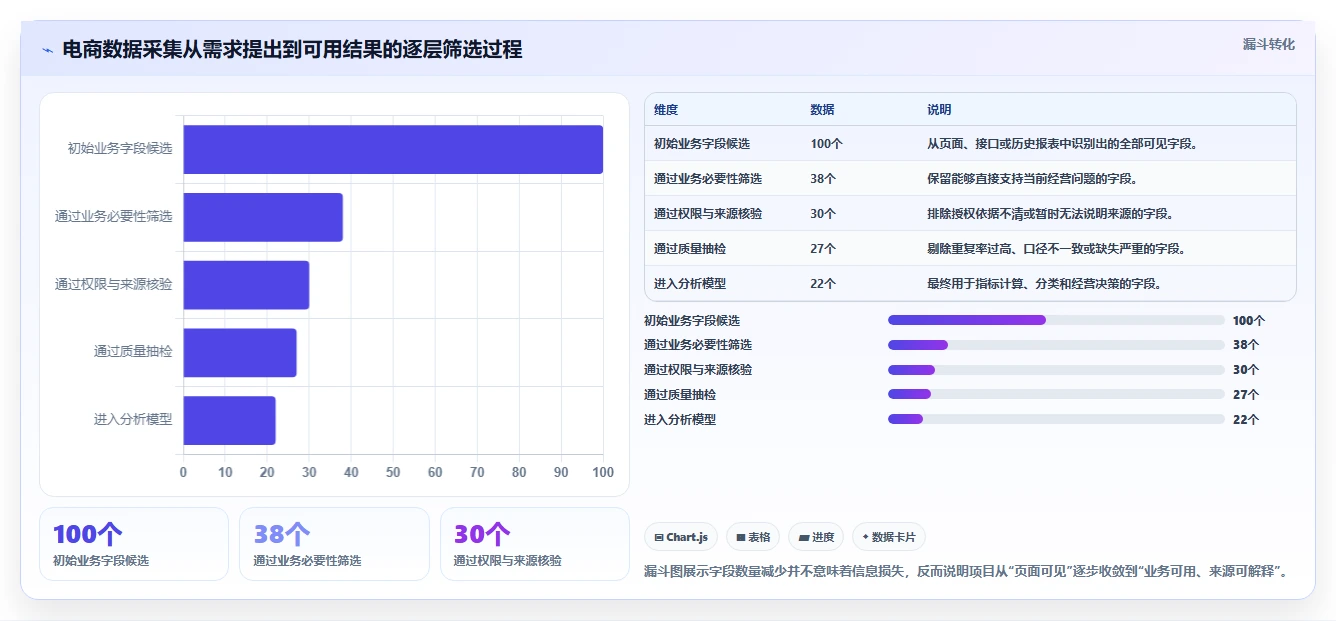Click the 100个 value in the table
Image resolution: width=1336 pixels, height=621 pixels.
pos(826,144)
